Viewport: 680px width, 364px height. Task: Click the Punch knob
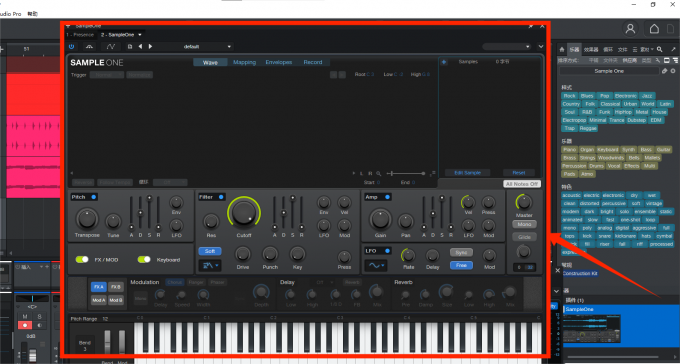pyautogui.click(x=270, y=254)
